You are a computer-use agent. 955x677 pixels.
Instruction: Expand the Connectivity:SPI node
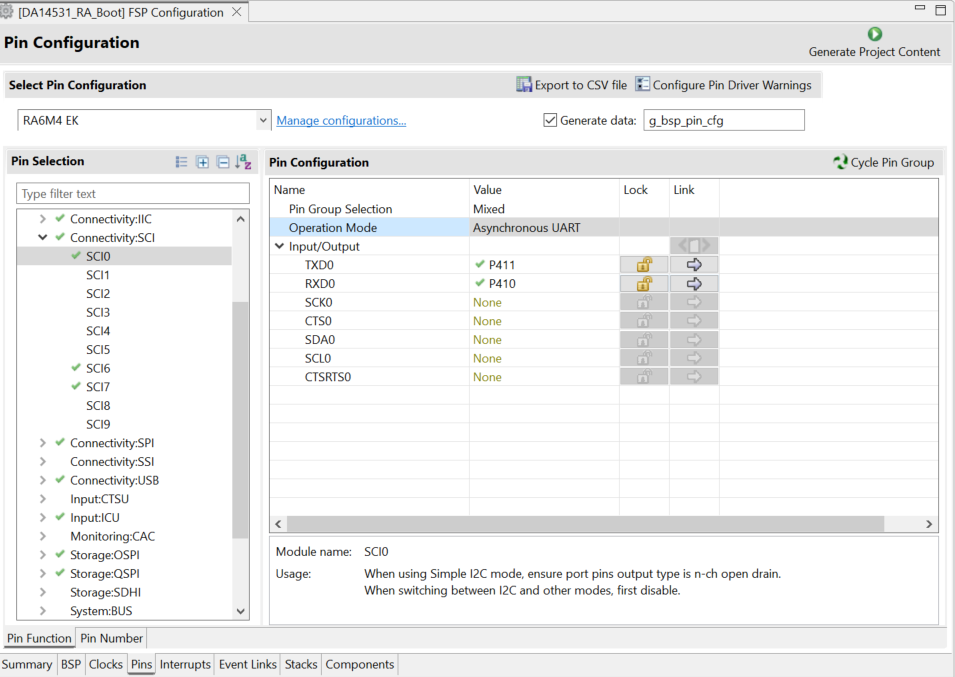point(43,443)
